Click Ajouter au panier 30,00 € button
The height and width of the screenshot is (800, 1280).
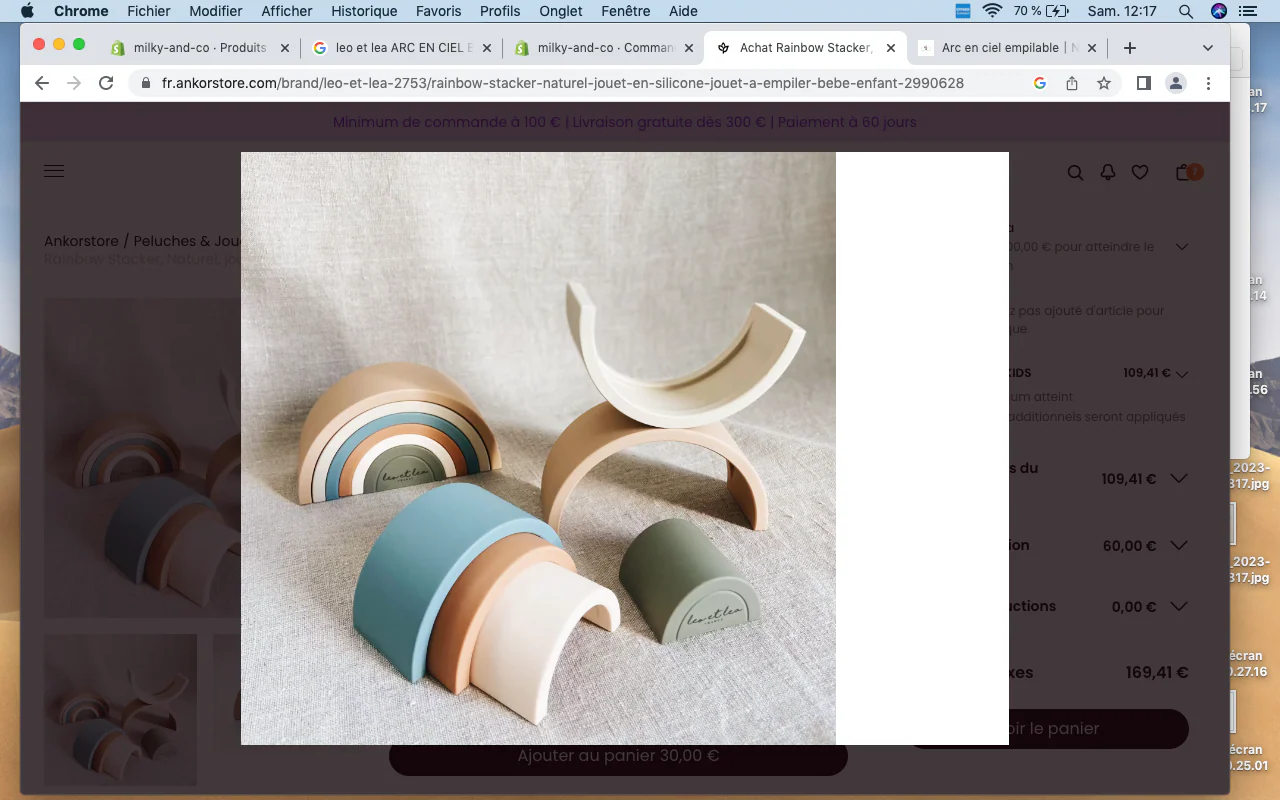(x=617, y=756)
